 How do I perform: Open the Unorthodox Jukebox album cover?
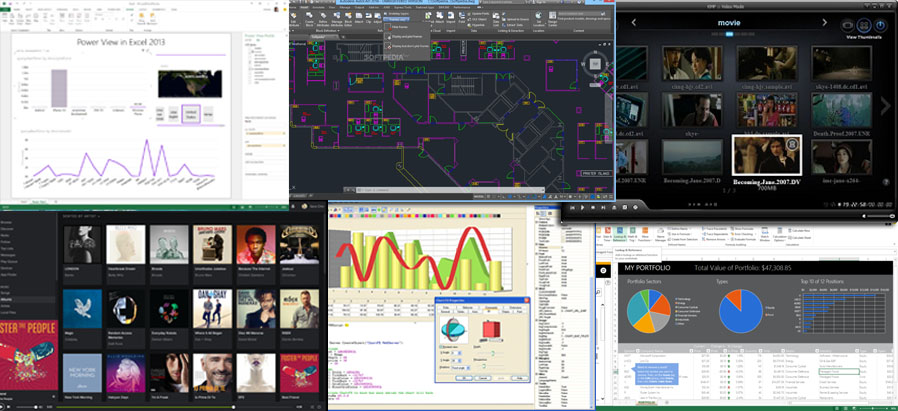coord(212,244)
